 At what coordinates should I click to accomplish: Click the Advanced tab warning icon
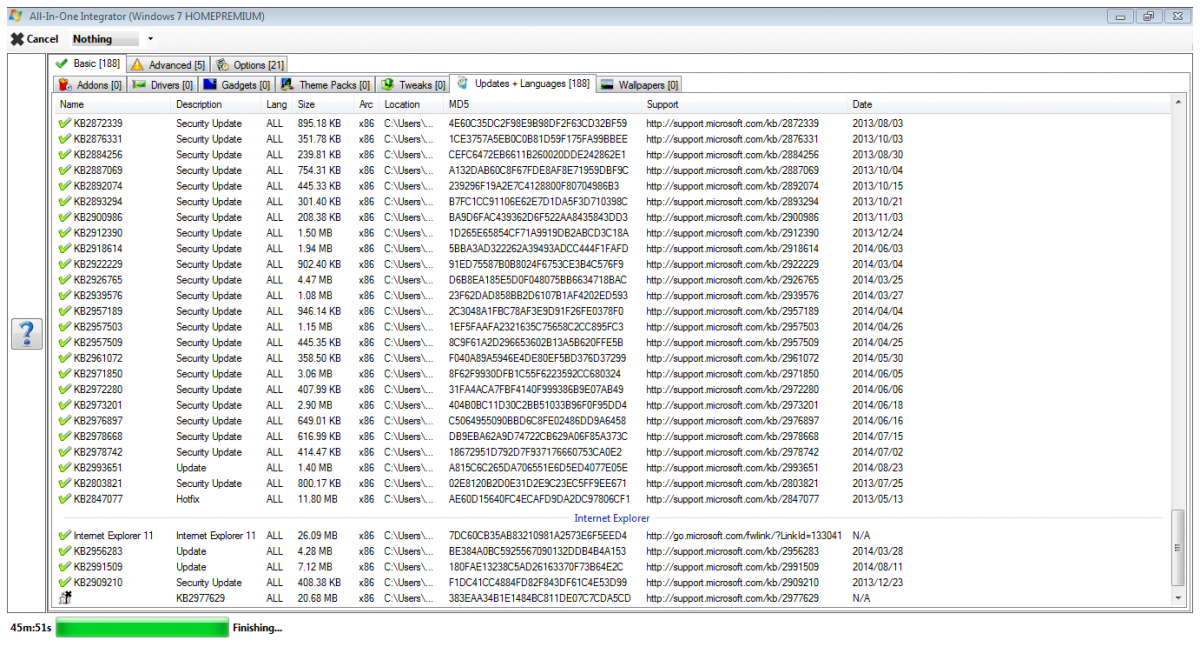pyautogui.click(x=138, y=65)
